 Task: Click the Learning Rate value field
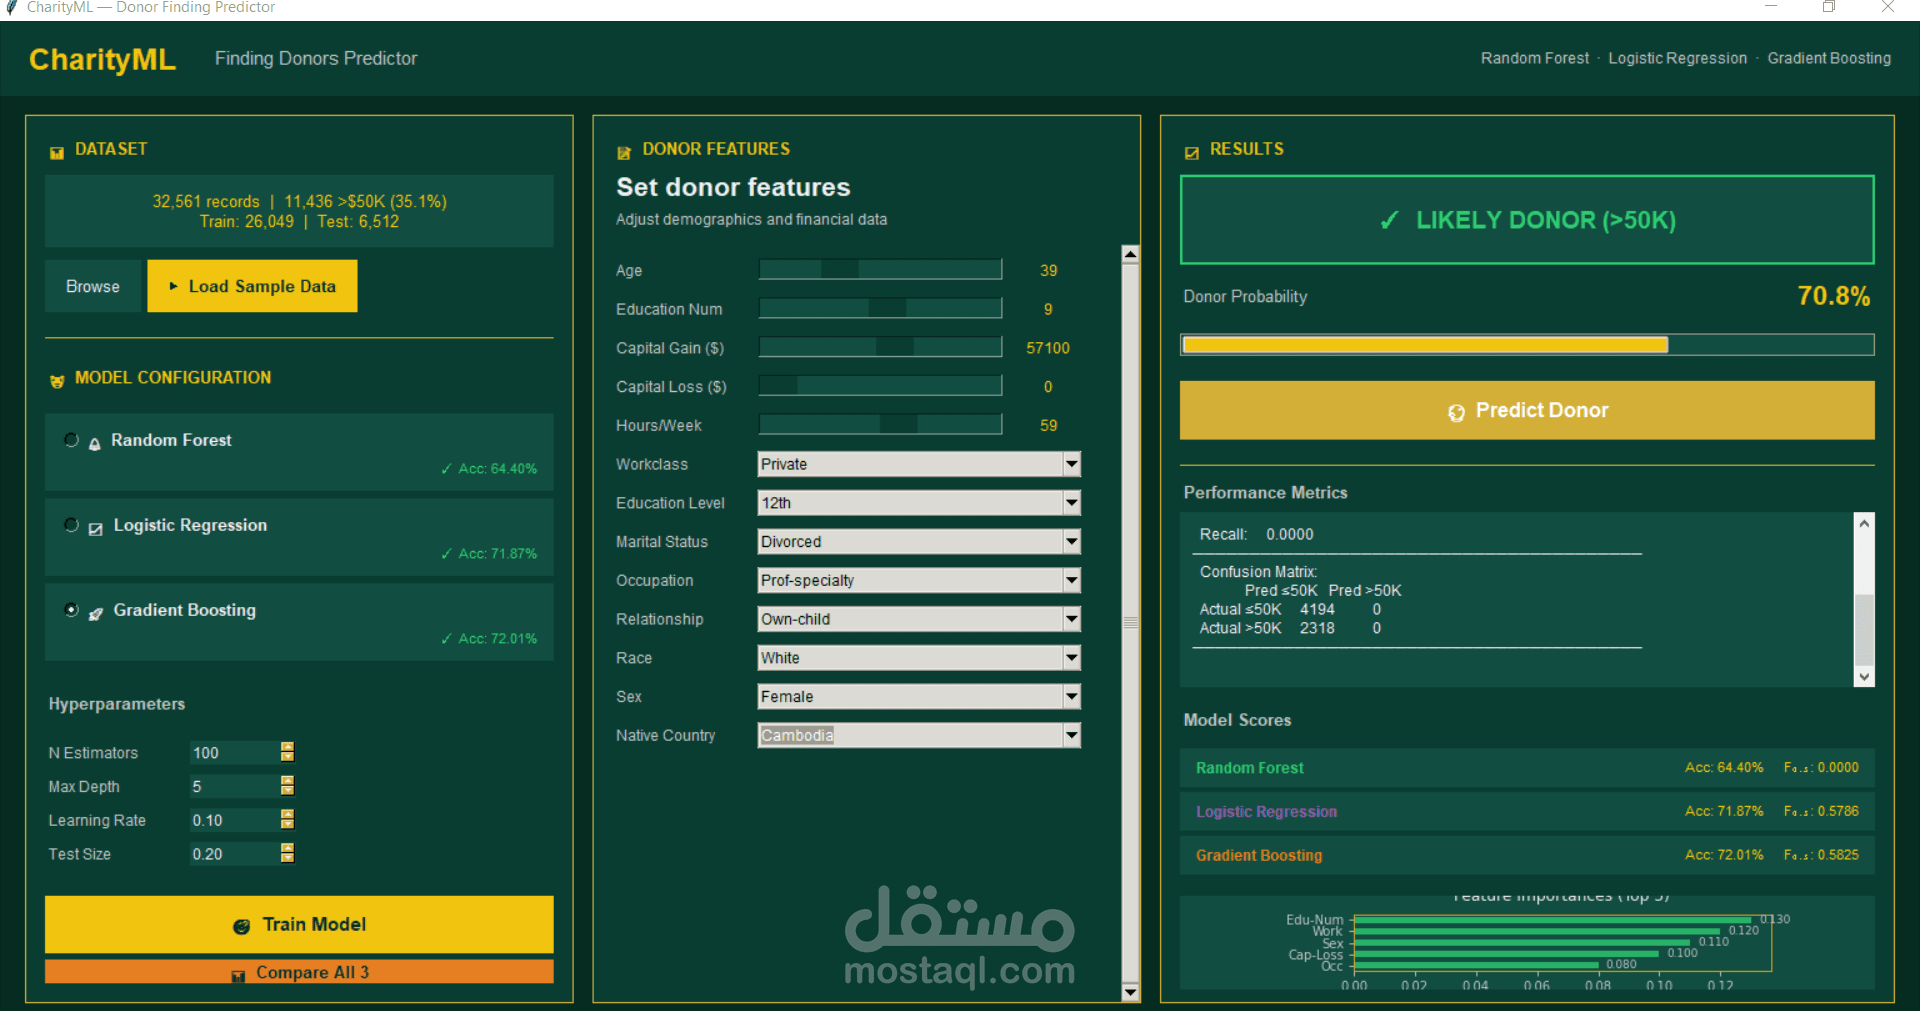tap(234, 820)
